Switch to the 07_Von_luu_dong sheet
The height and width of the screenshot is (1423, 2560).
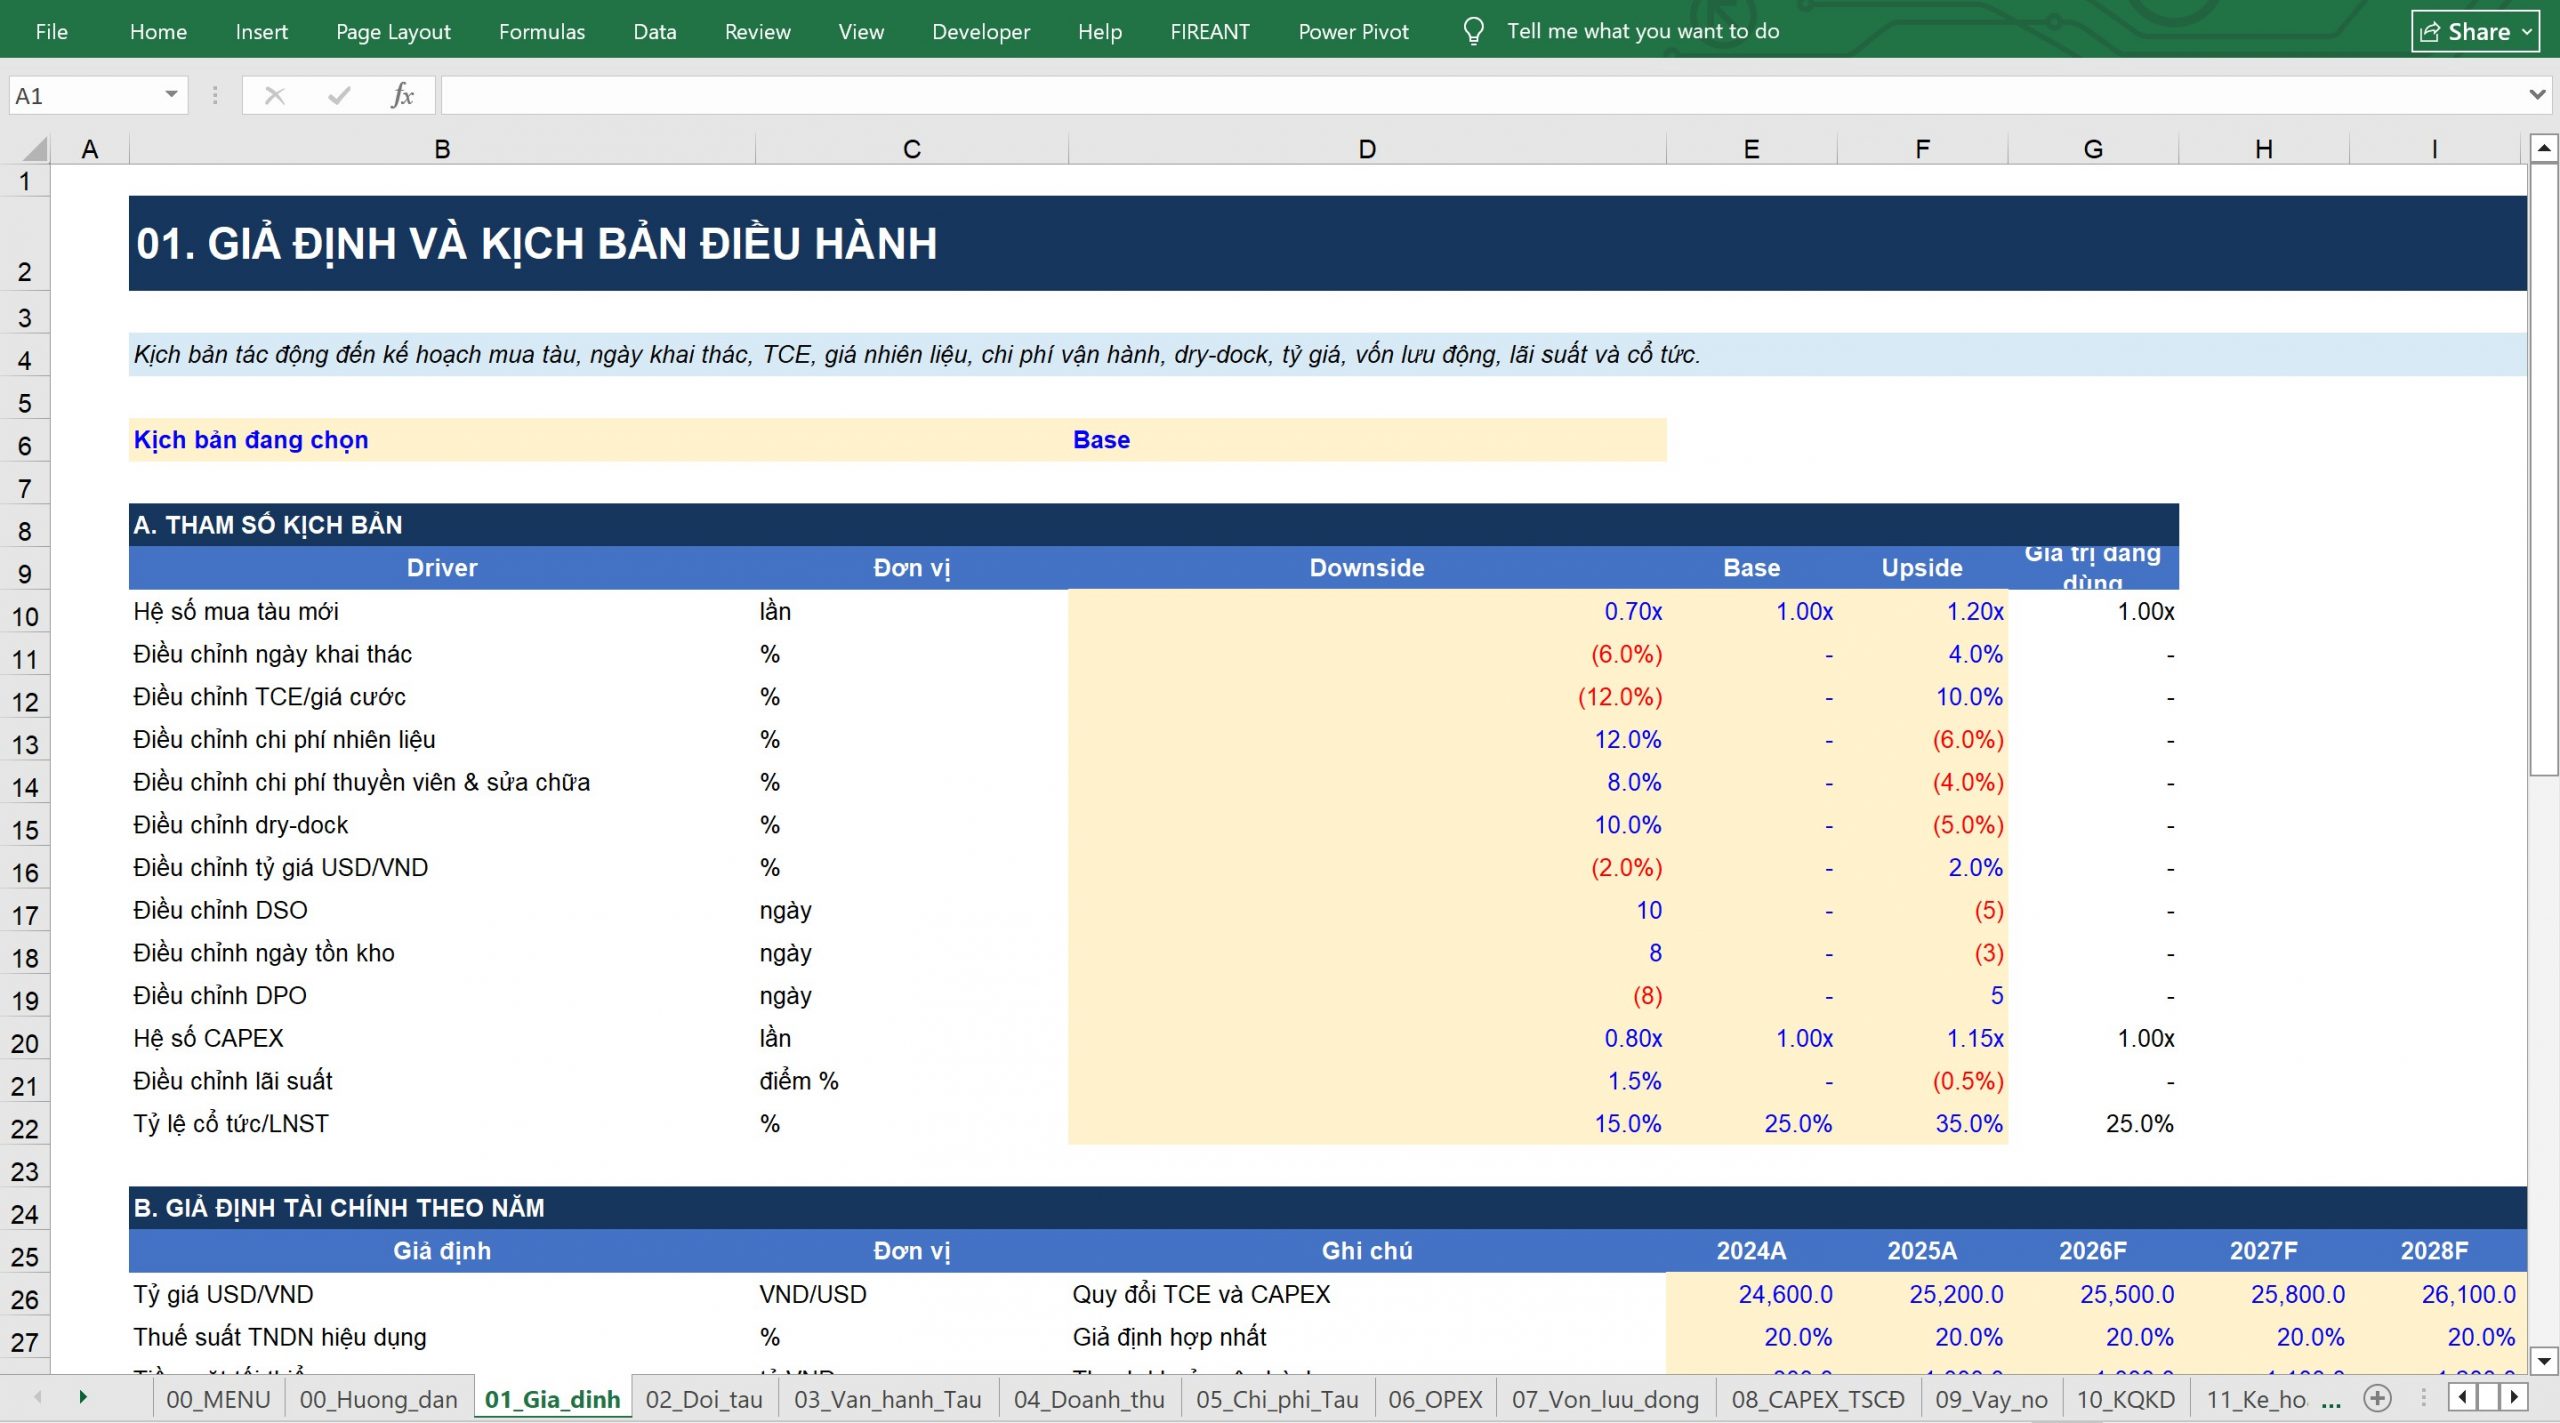click(x=1605, y=1399)
